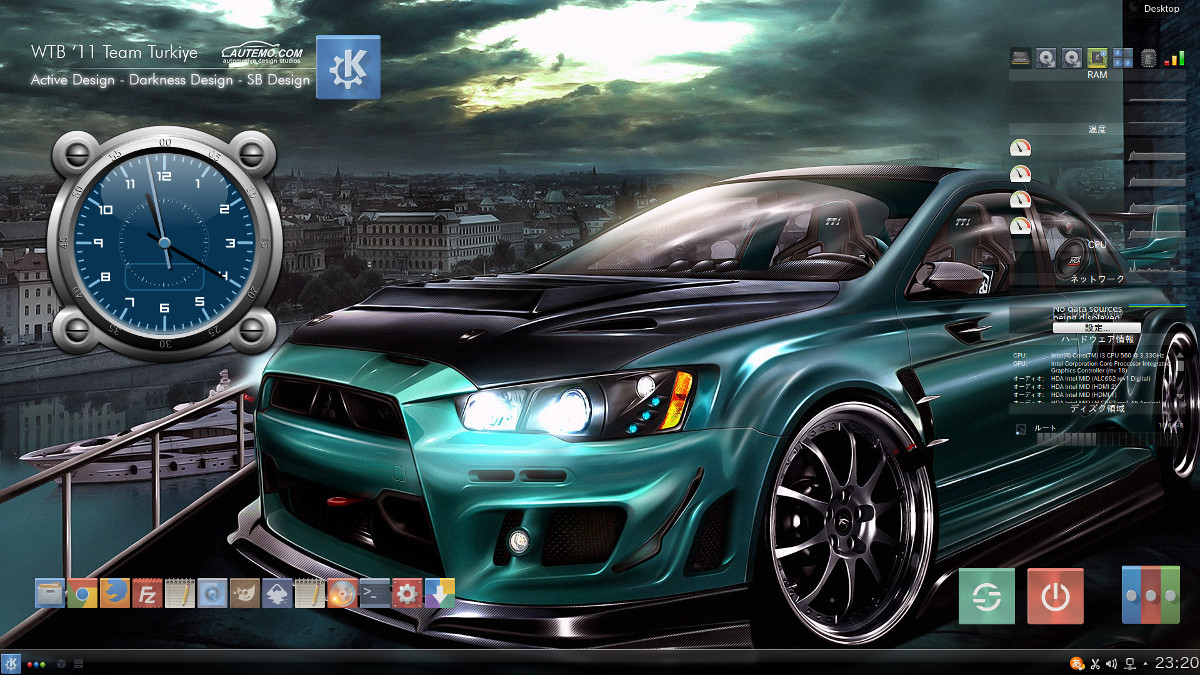Open the Japanese input method tray icon

(1077, 663)
